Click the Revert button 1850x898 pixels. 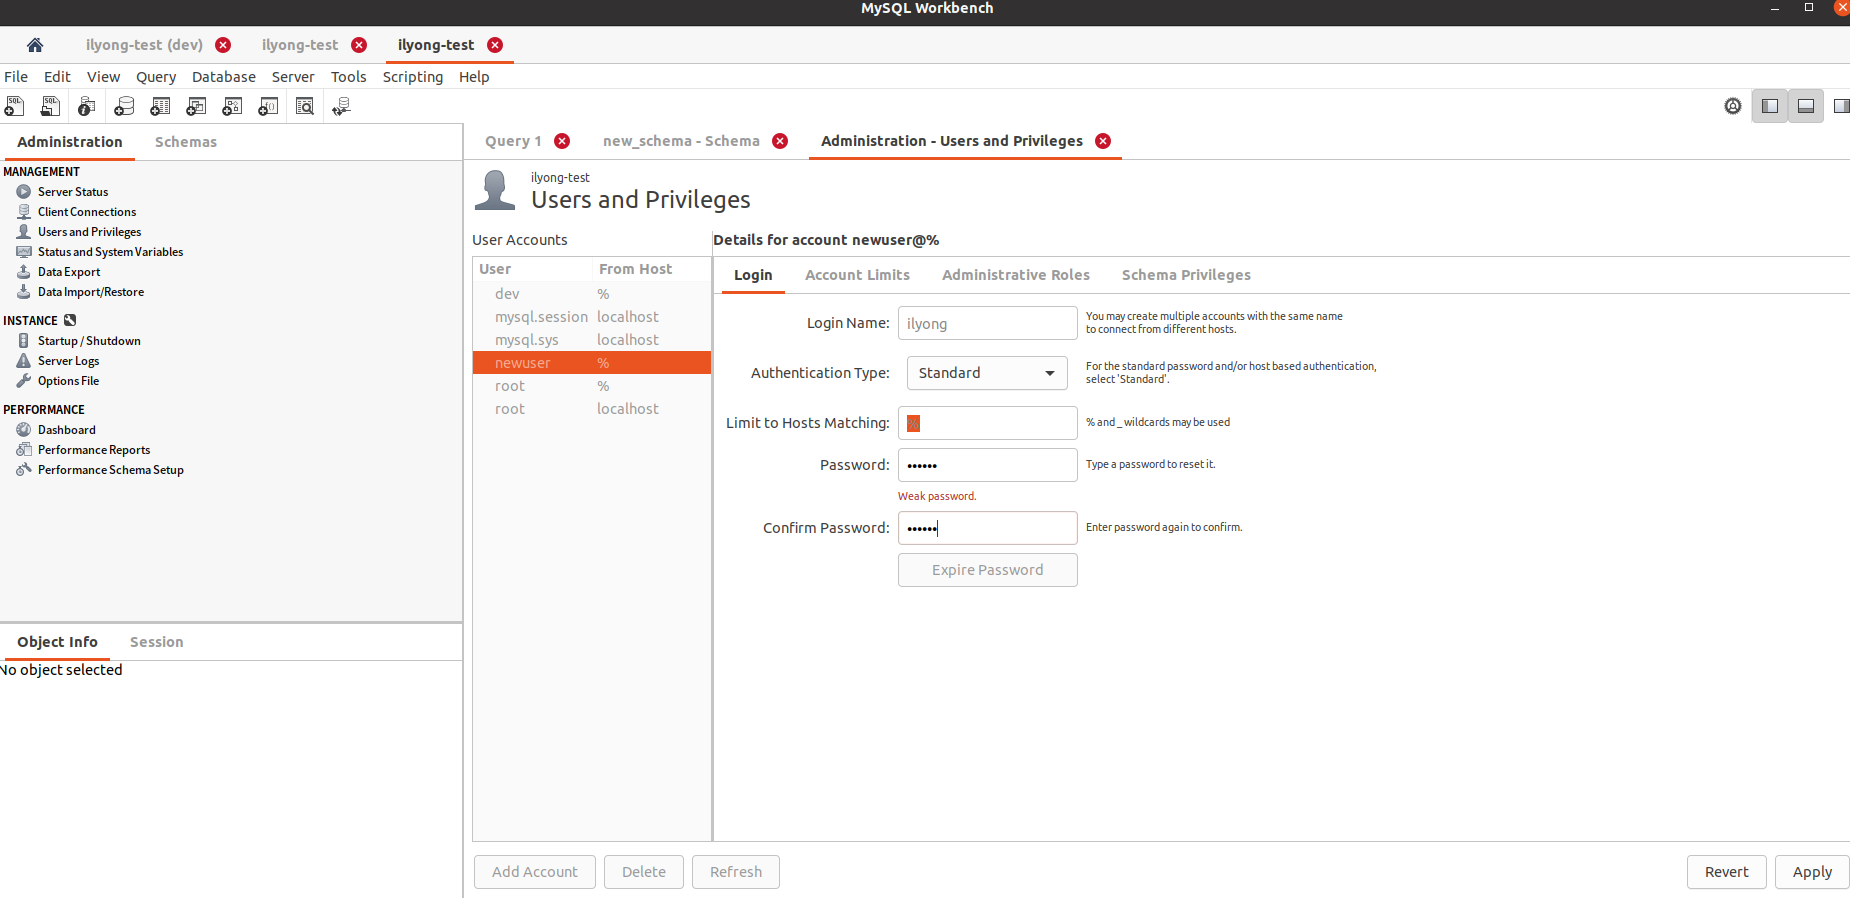[x=1727, y=872]
